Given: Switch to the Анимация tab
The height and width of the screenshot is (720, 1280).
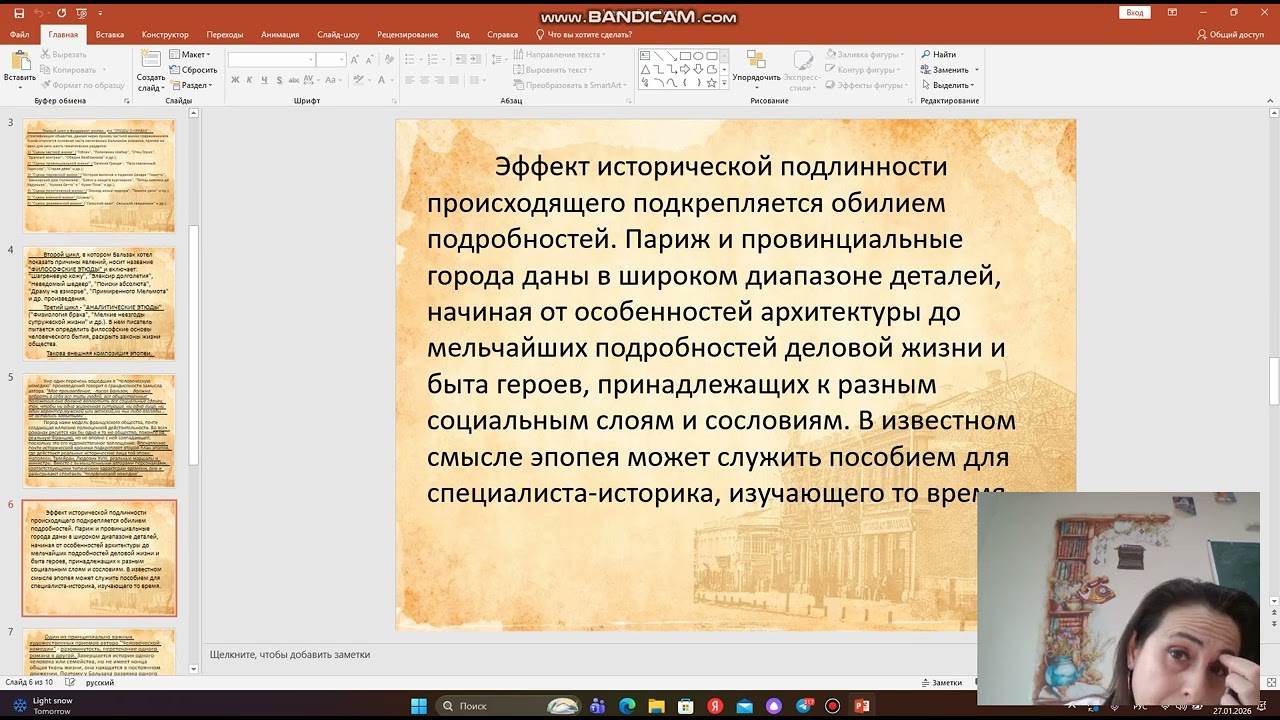Looking at the screenshot, I should coord(280,34).
